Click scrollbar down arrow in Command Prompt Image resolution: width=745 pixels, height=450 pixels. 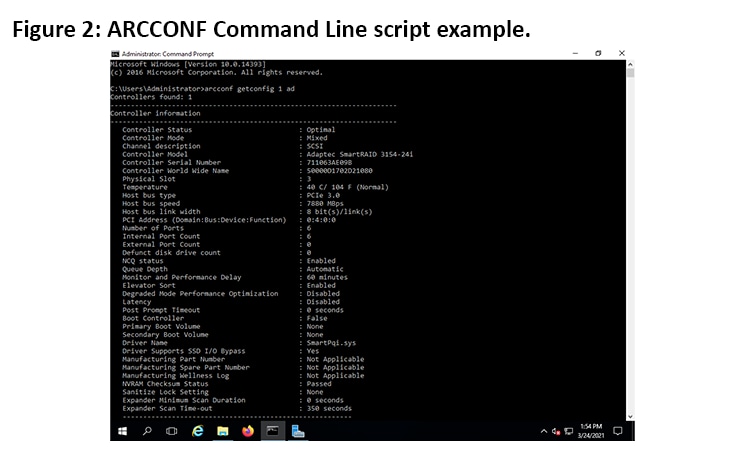tap(630, 416)
